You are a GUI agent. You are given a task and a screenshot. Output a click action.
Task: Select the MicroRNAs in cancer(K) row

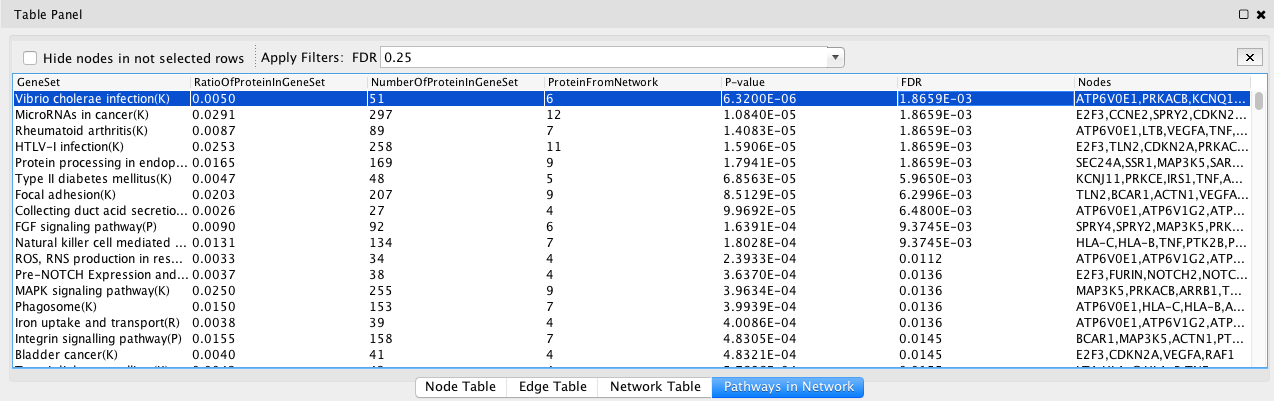[x=632, y=116]
